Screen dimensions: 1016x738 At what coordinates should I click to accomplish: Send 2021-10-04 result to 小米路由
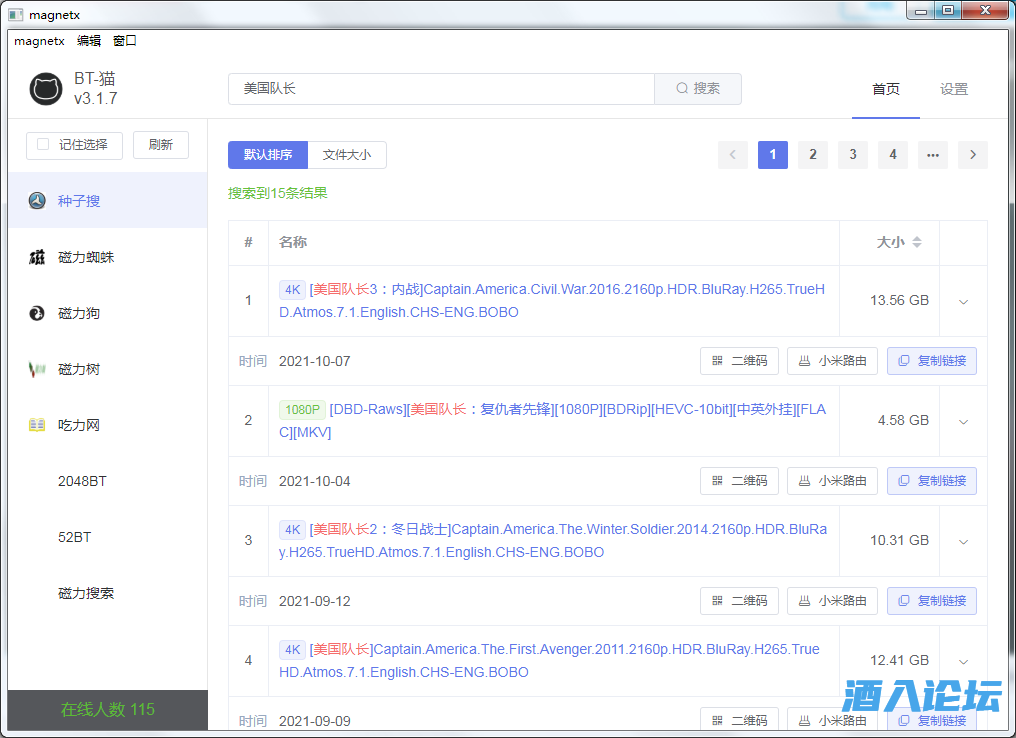pyautogui.click(x=832, y=481)
